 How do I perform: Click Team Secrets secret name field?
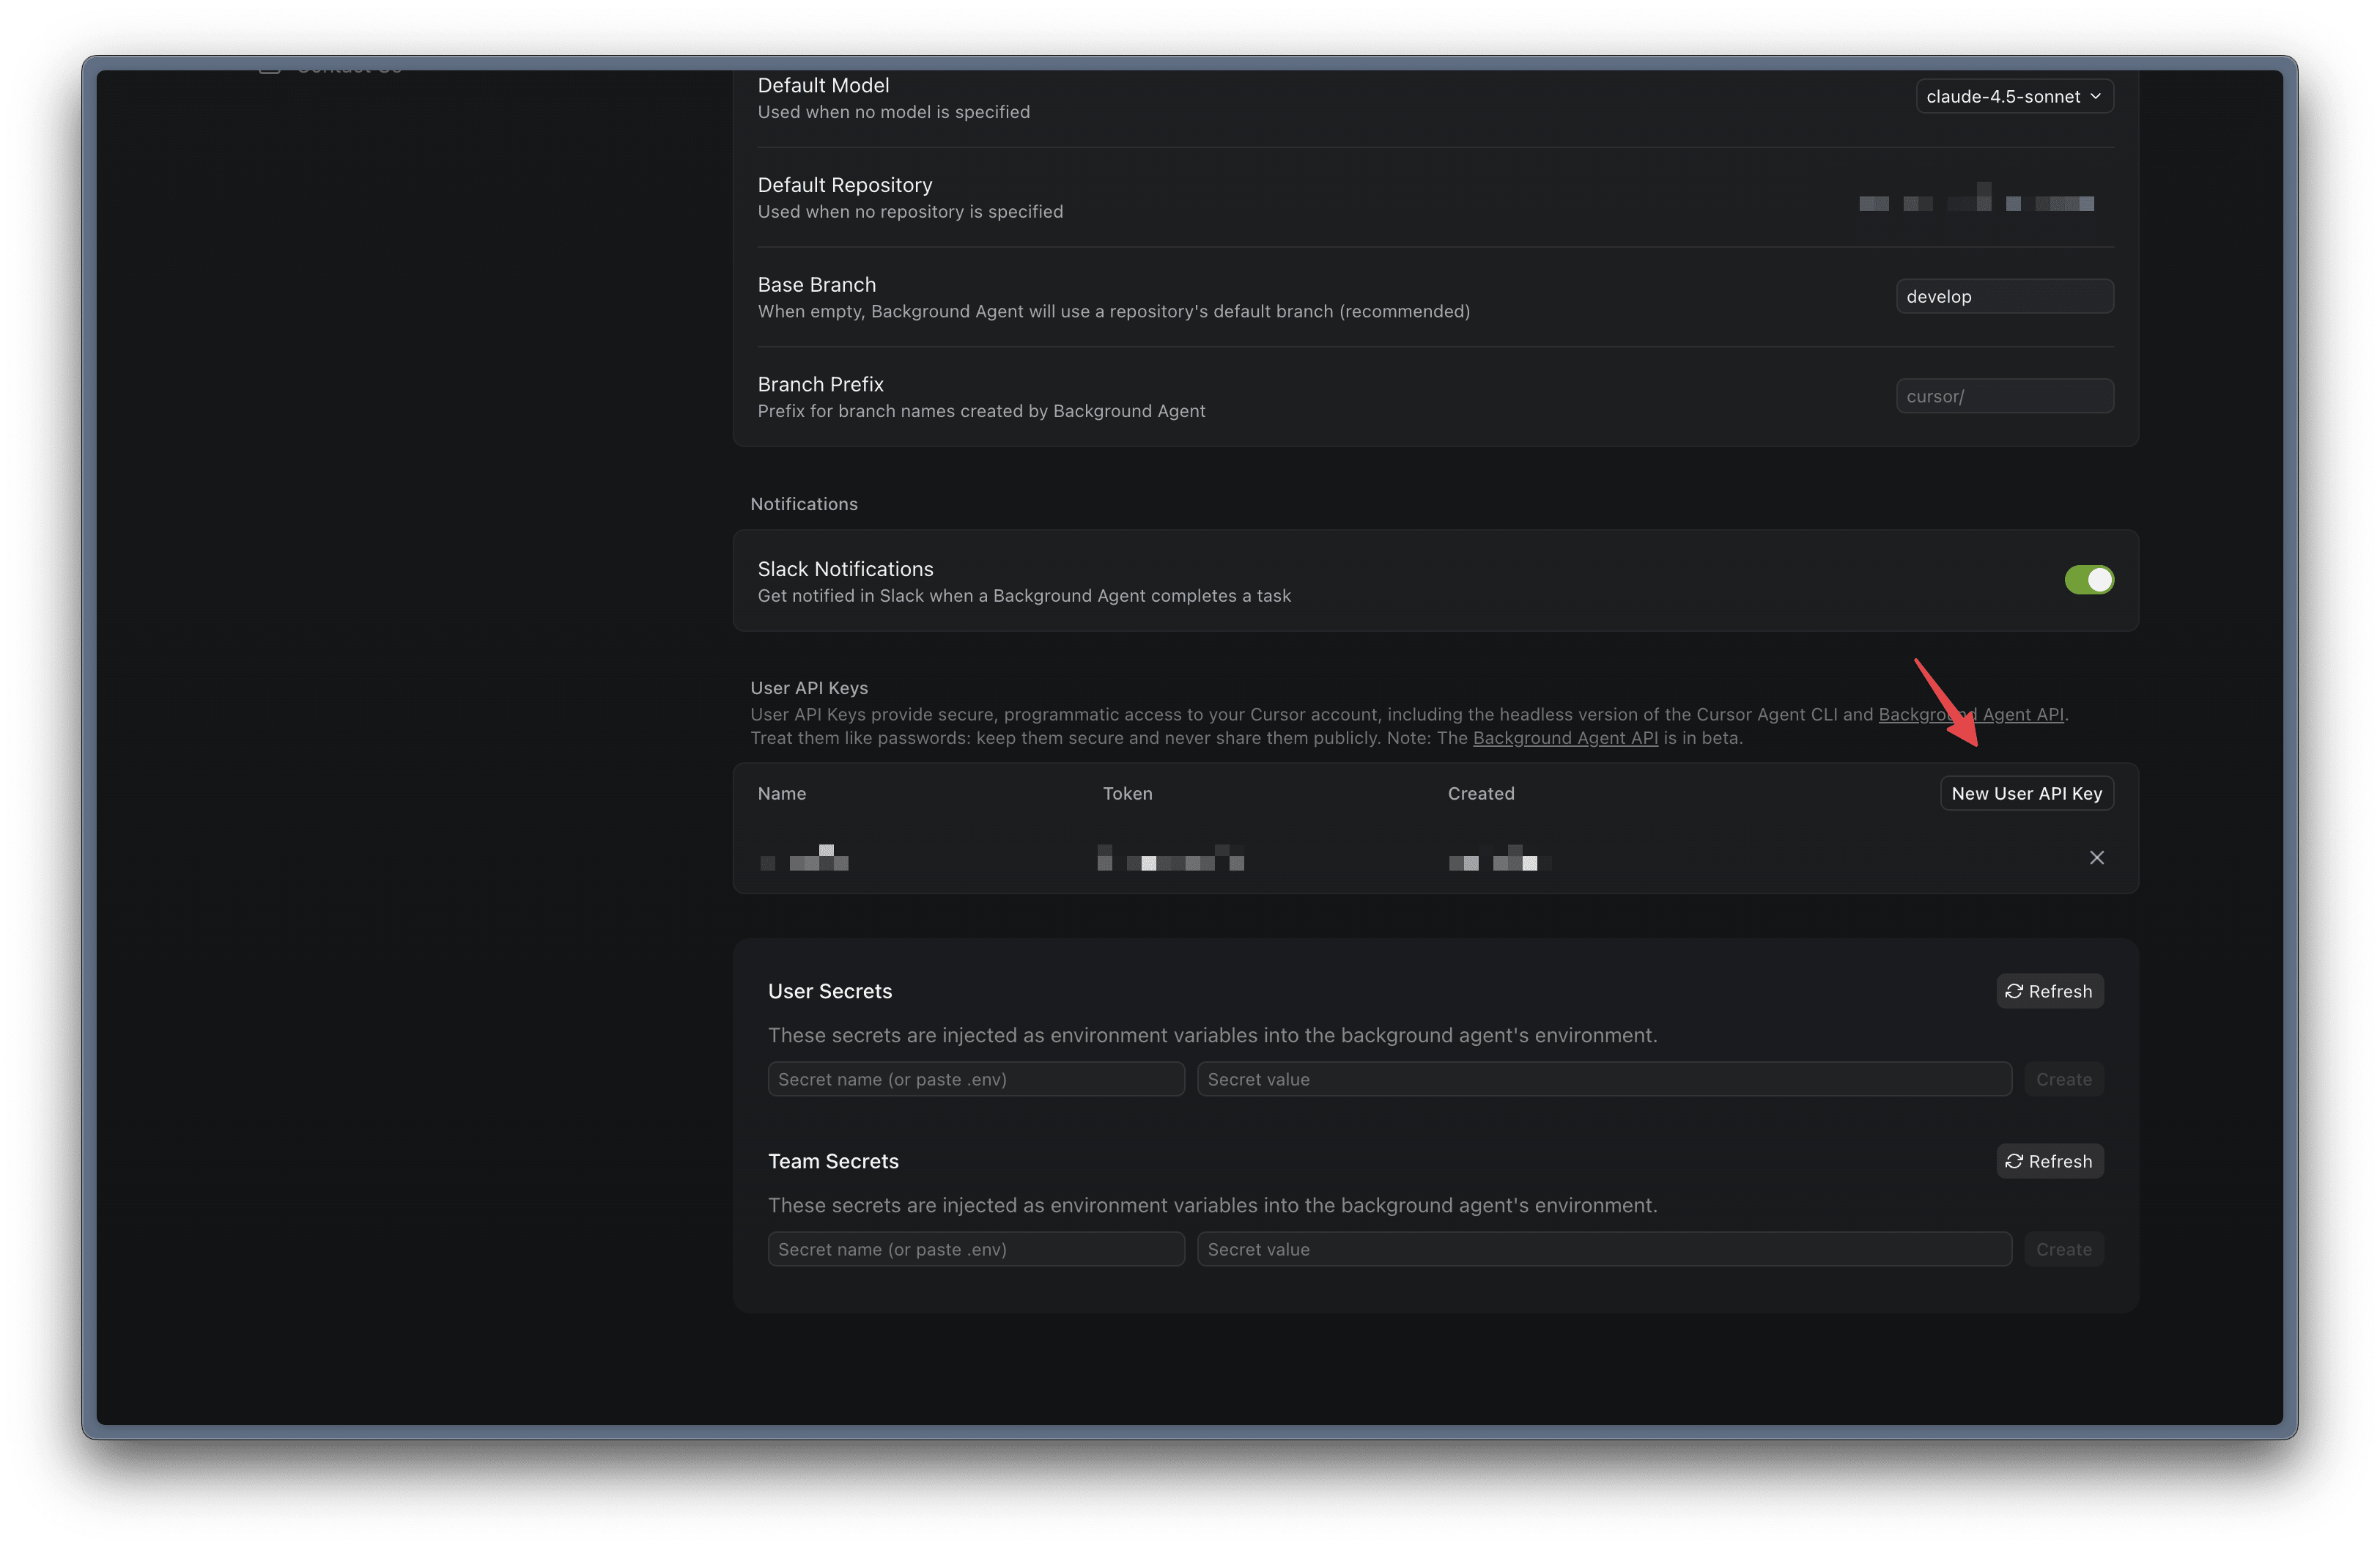tap(975, 1249)
